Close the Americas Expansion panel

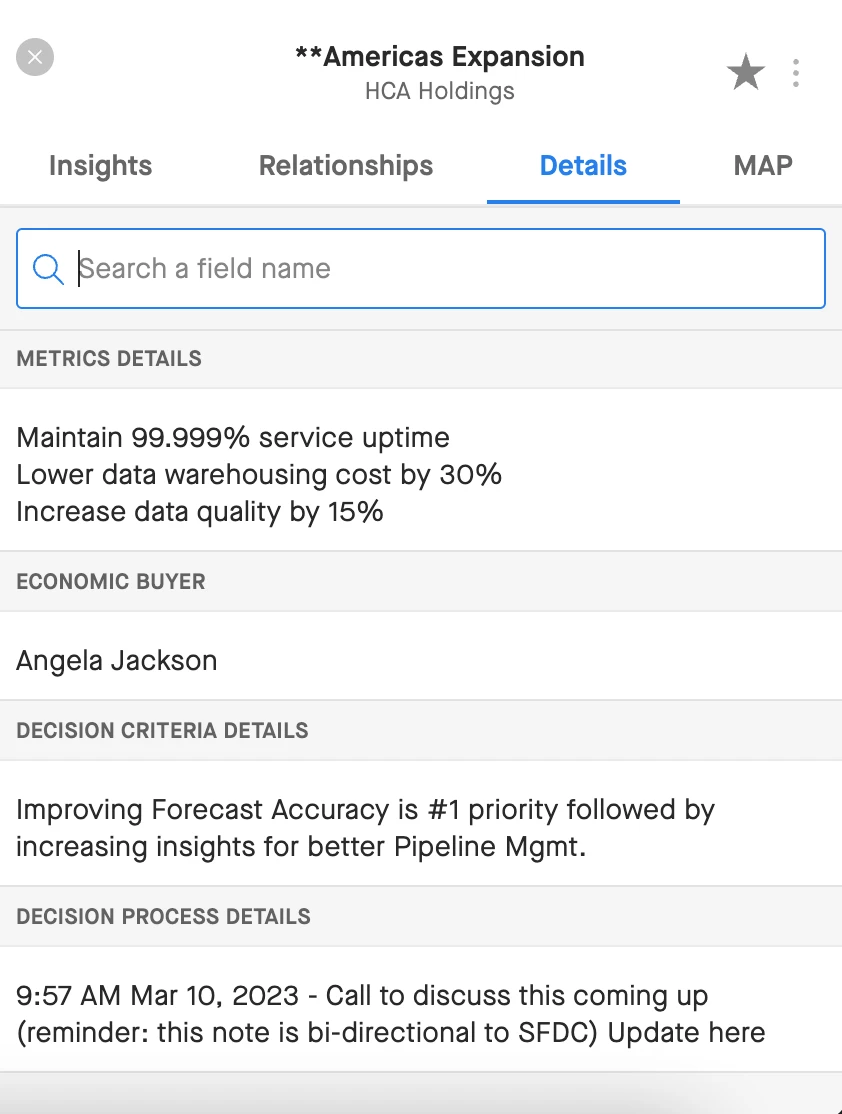[35, 57]
